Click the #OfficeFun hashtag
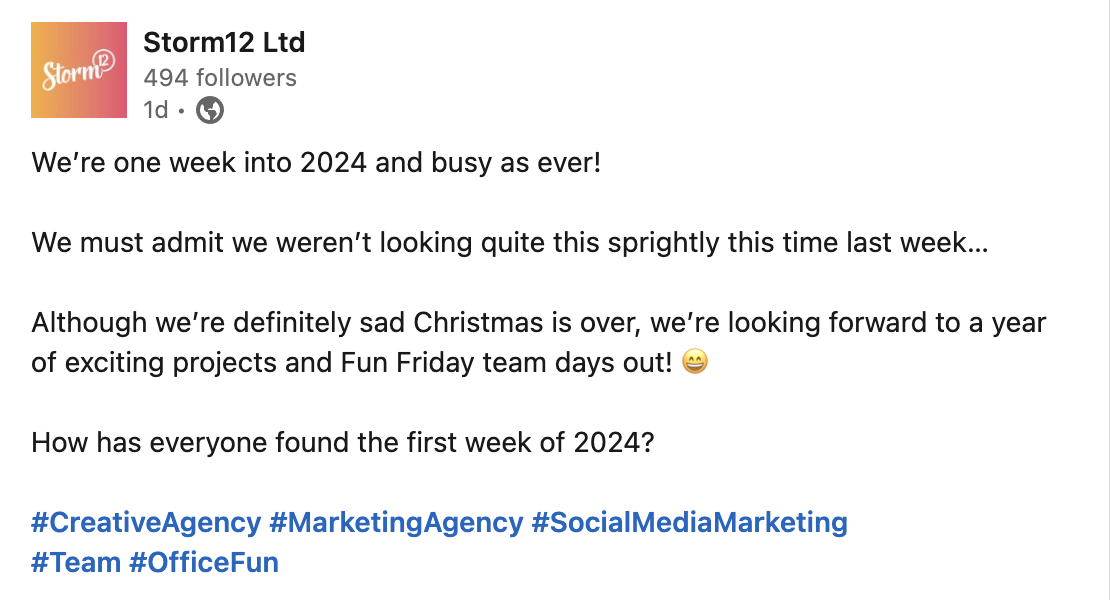 pyautogui.click(x=204, y=562)
